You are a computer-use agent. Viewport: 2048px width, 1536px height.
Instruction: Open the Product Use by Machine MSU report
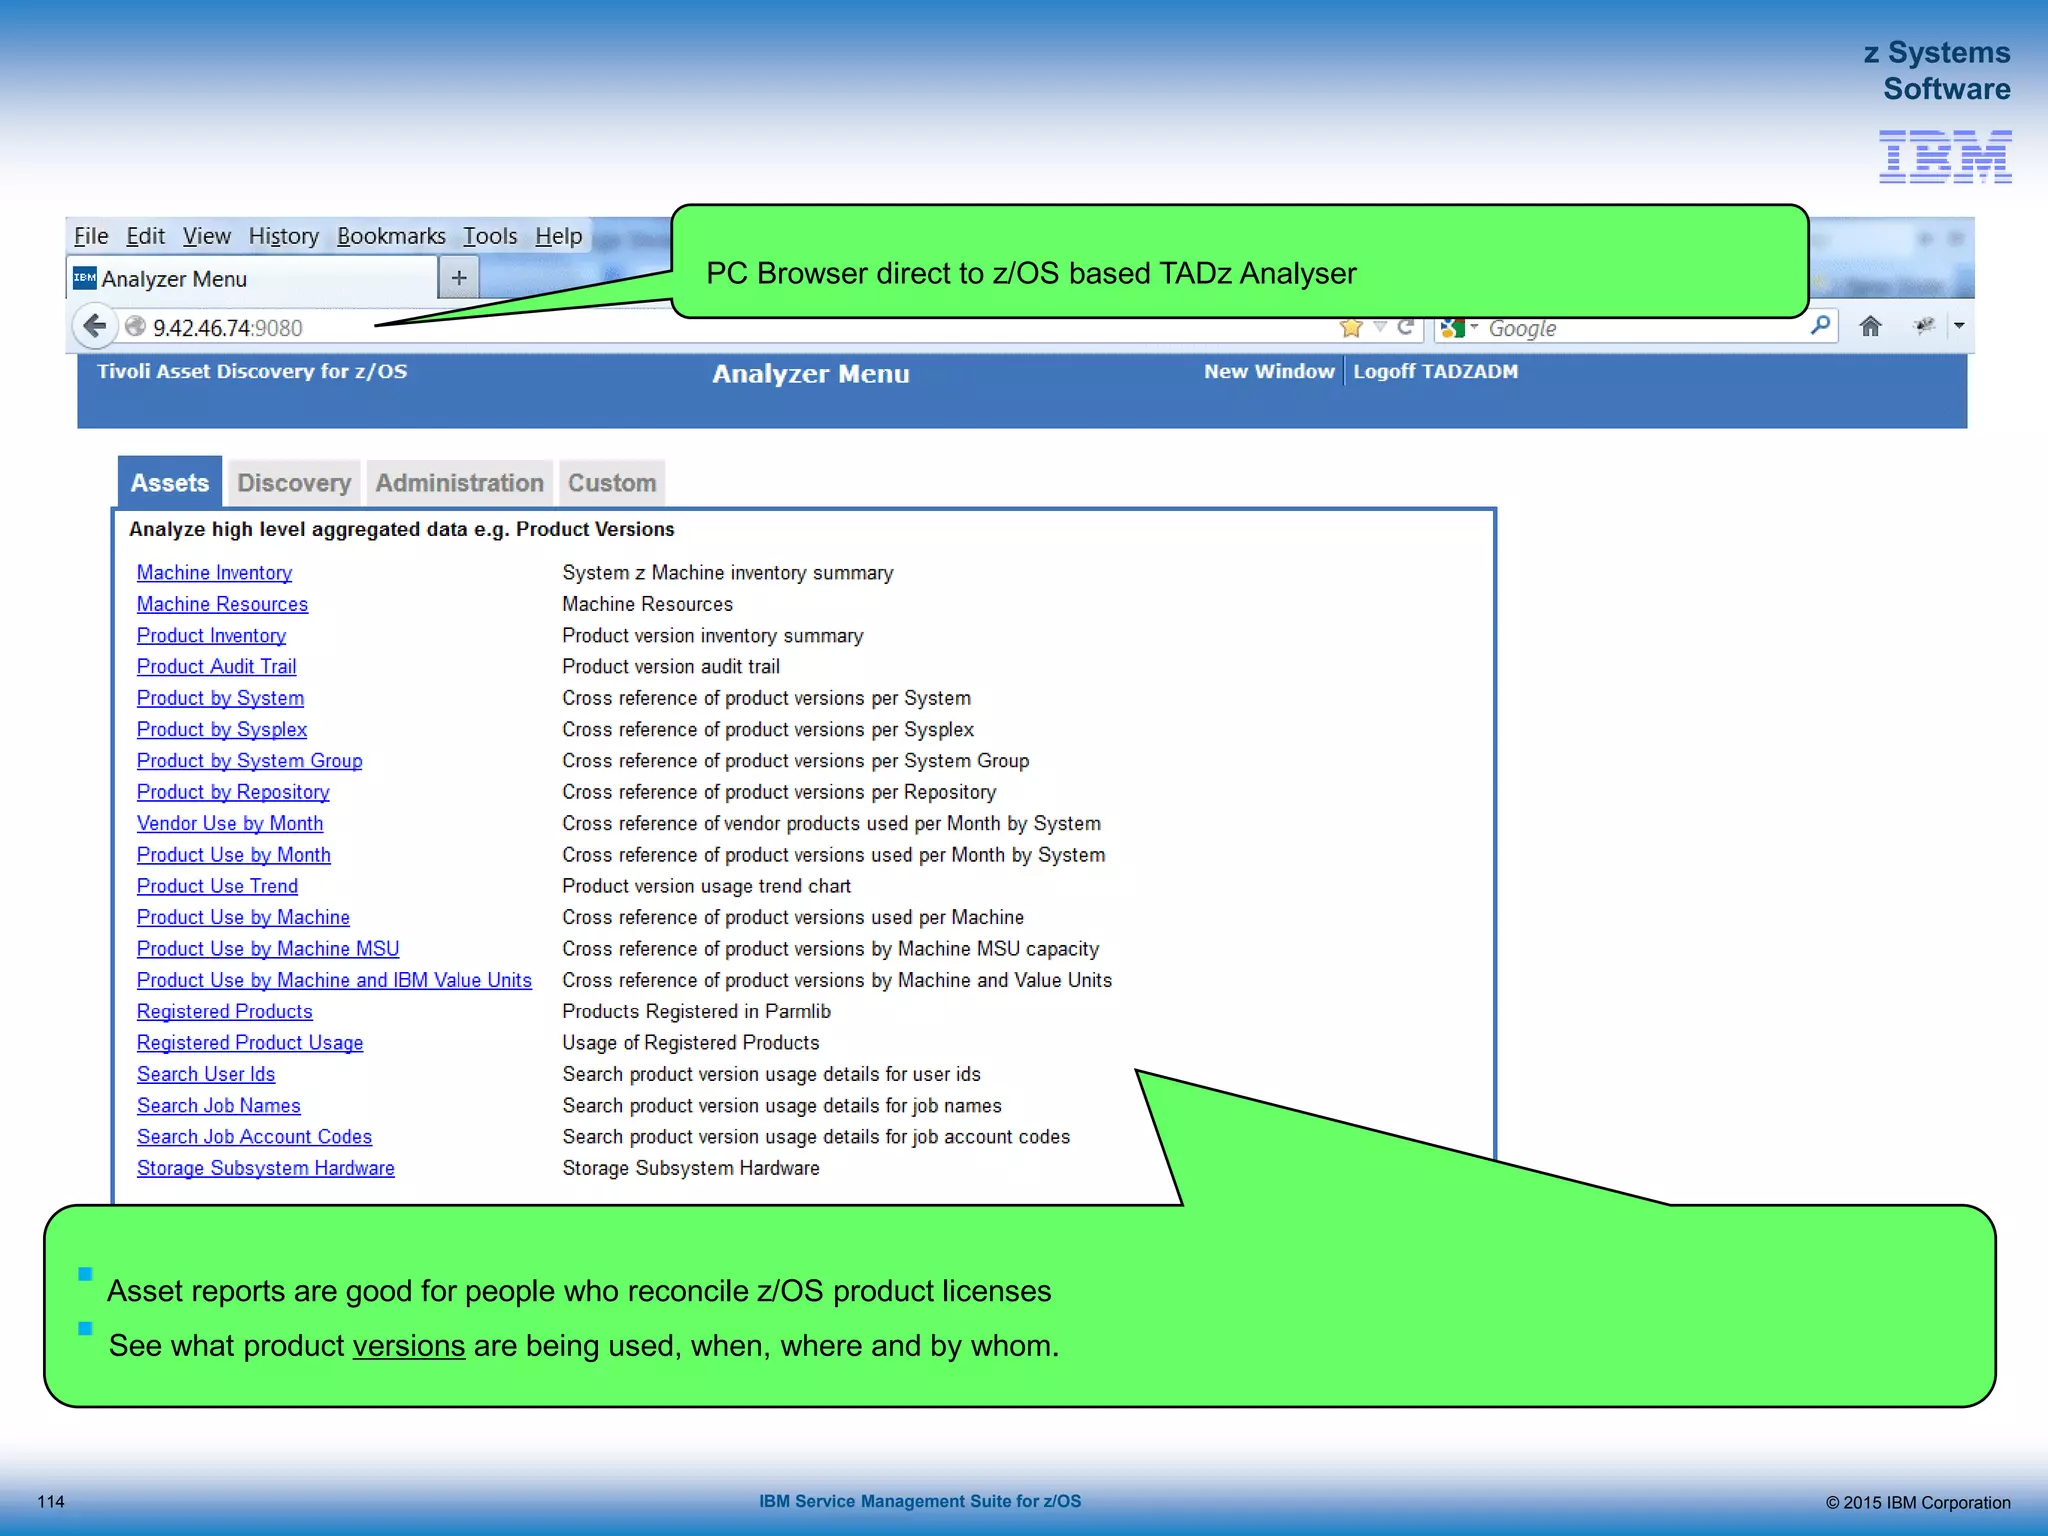click(x=268, y=948)
